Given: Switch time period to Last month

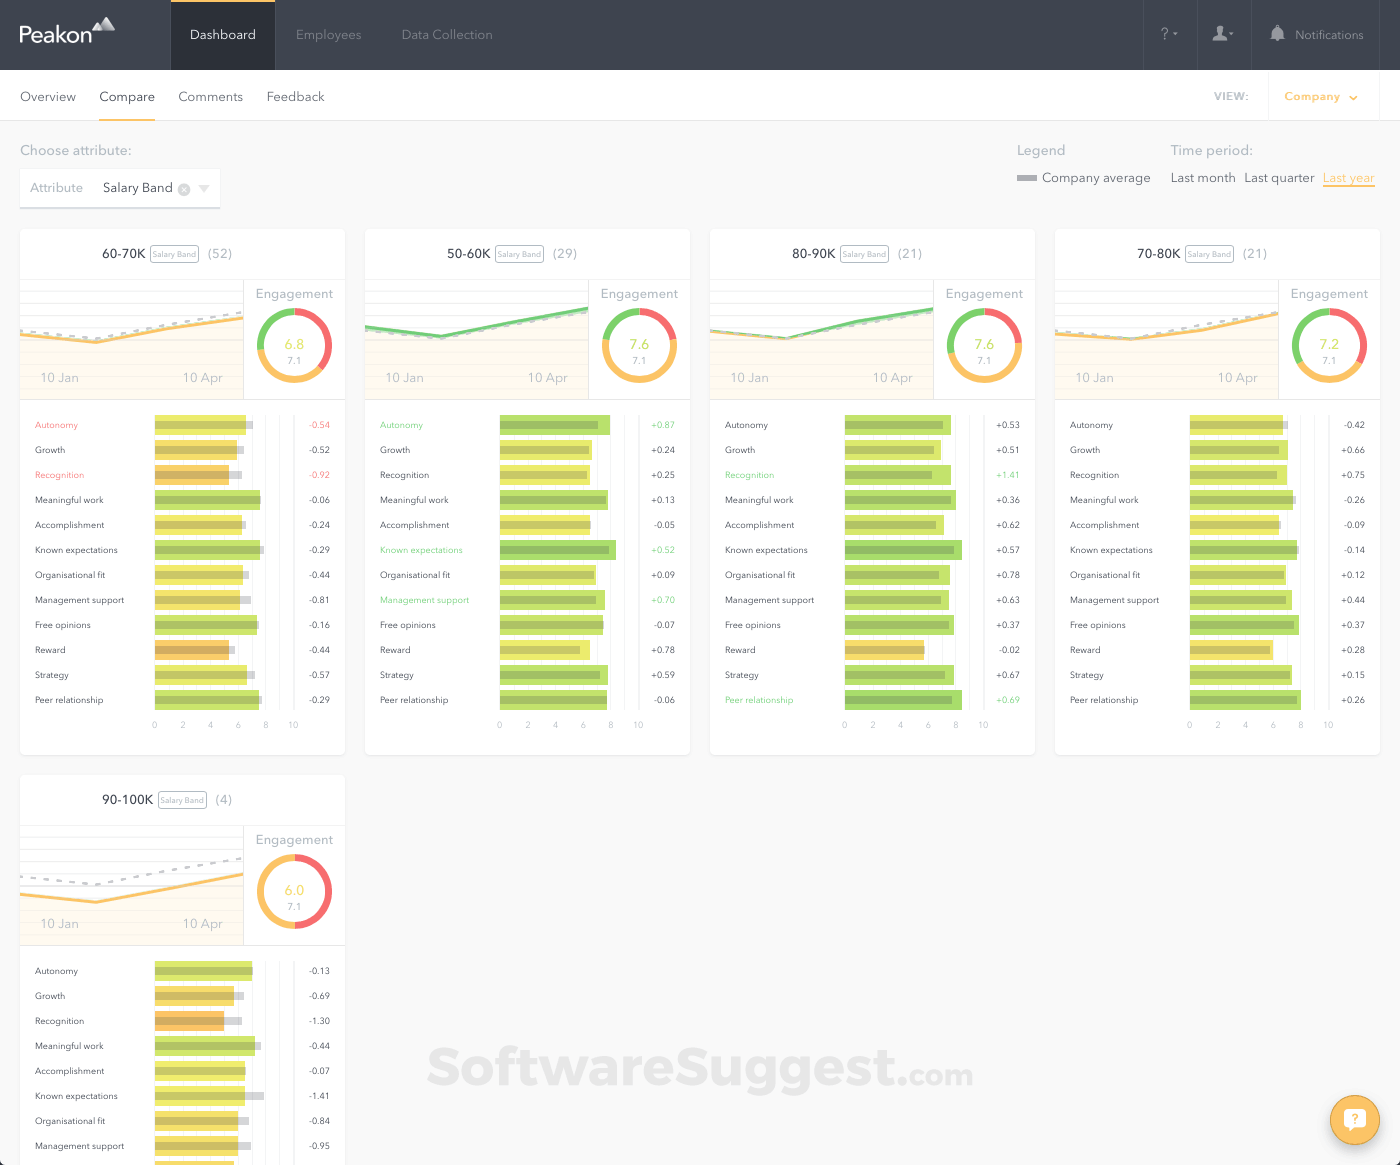Looking at the screenshot, I should 1202,177.
